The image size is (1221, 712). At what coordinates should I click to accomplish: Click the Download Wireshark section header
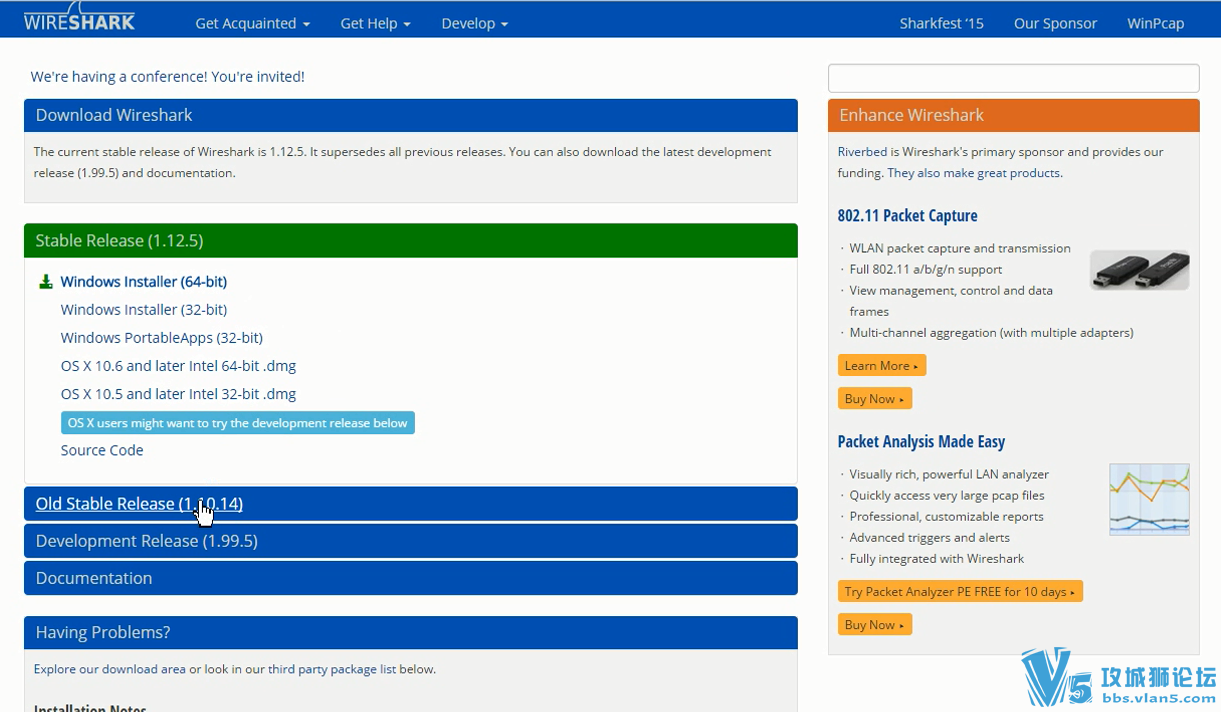click(411, 115)
